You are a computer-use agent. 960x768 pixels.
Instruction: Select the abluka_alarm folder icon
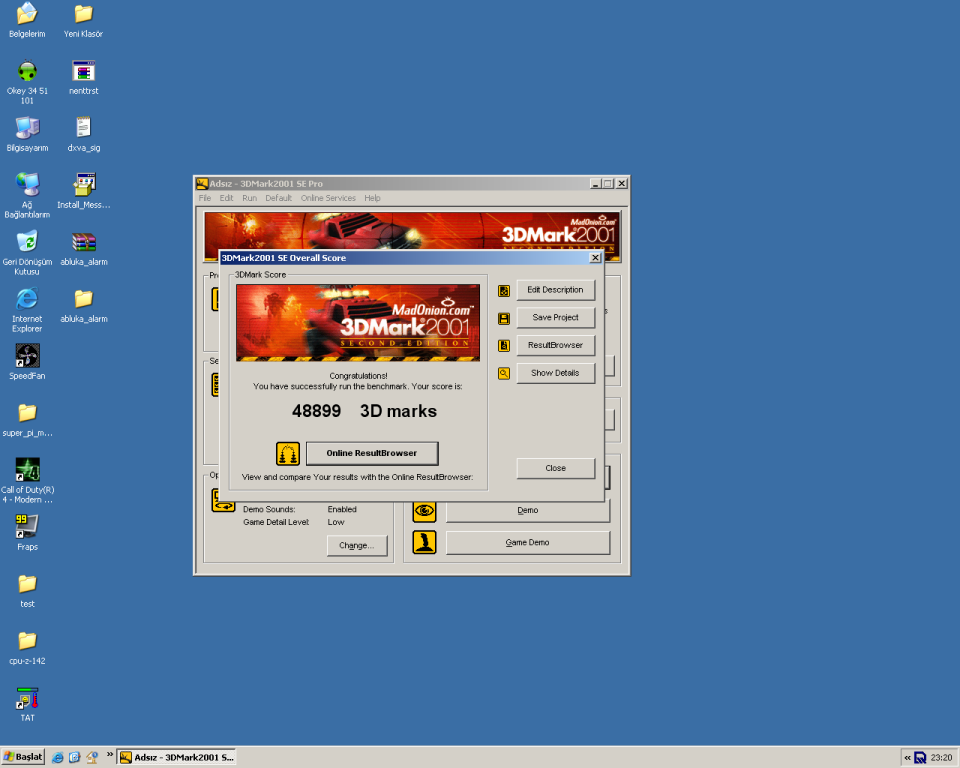(x=83, y=298)
